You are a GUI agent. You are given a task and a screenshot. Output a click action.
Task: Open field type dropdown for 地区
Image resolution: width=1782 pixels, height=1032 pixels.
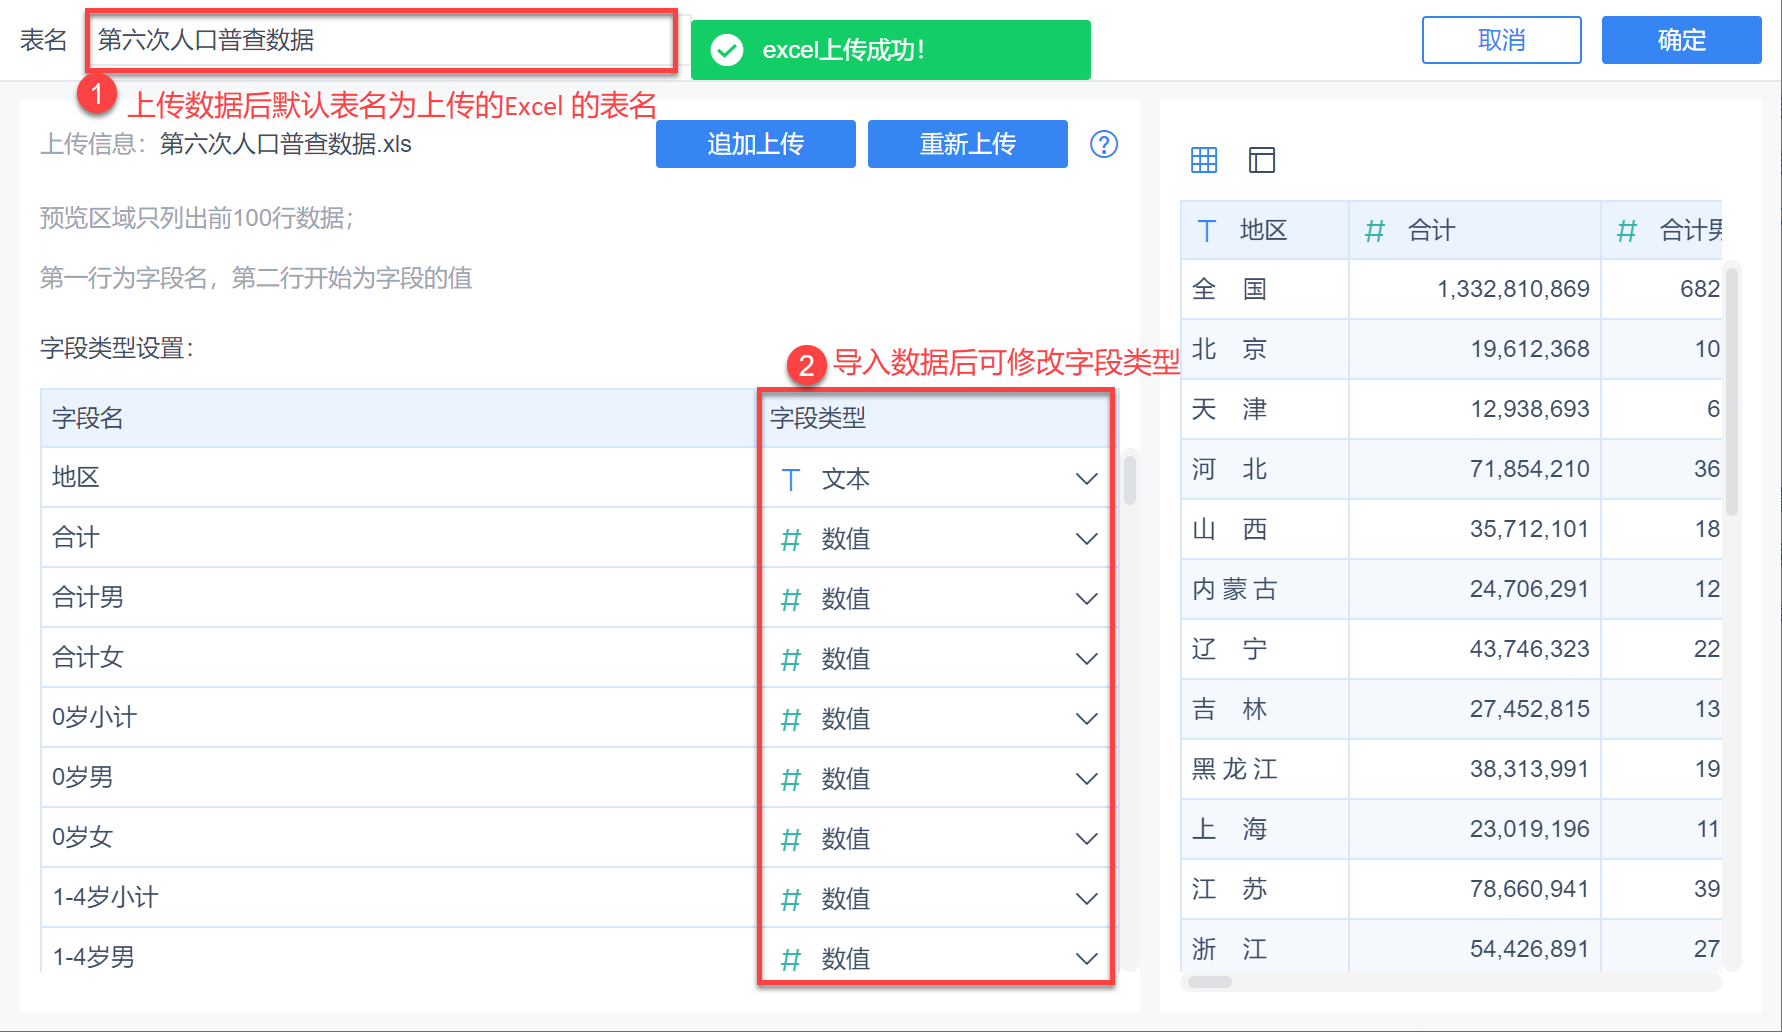coord(1086,479)
